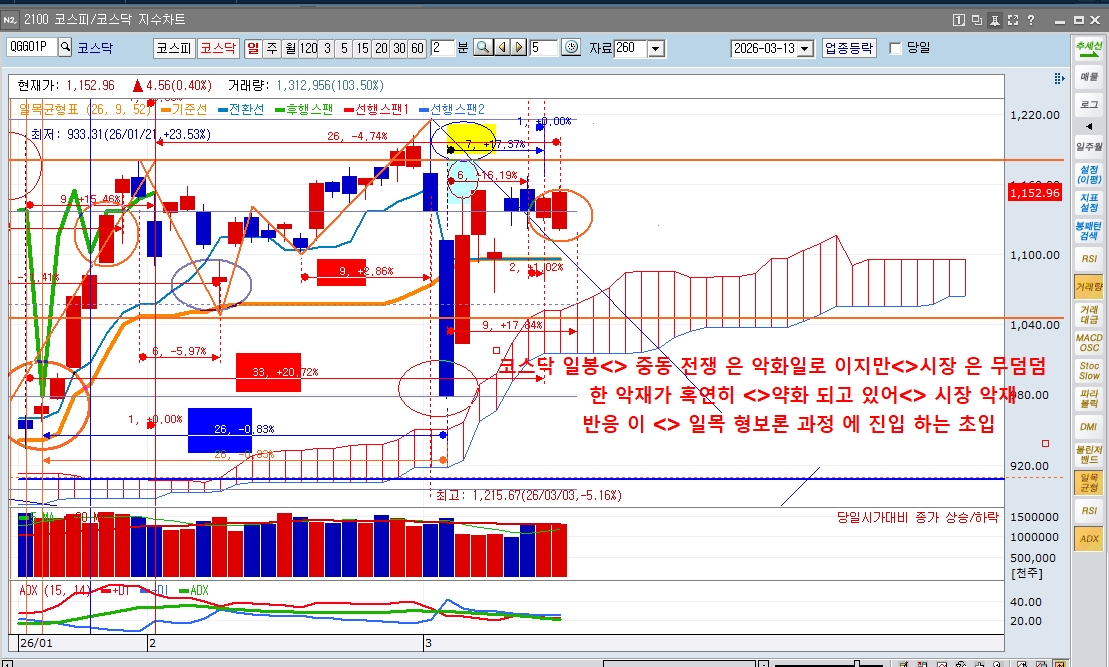Enable the 당일 checkbox
Image resolution: width=1109 pixels, height=667 pixels.
point(896,47)
